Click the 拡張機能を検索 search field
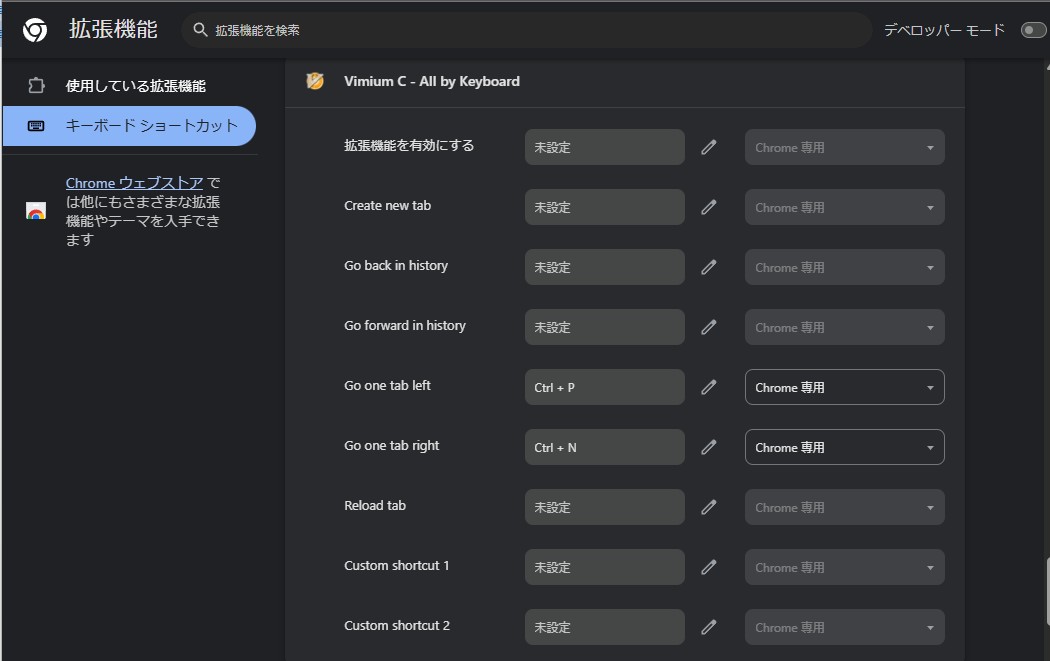This screenshot has height=661, width=1050. [x=526, y=30]
